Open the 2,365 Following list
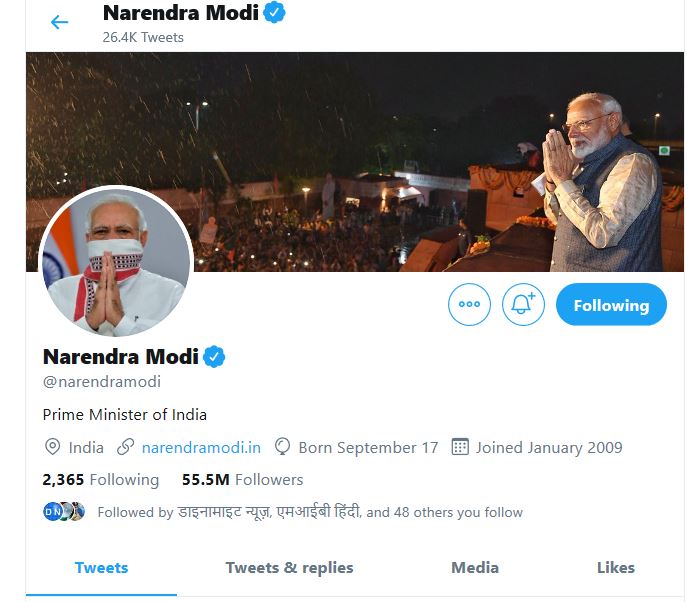 [100, 479]
